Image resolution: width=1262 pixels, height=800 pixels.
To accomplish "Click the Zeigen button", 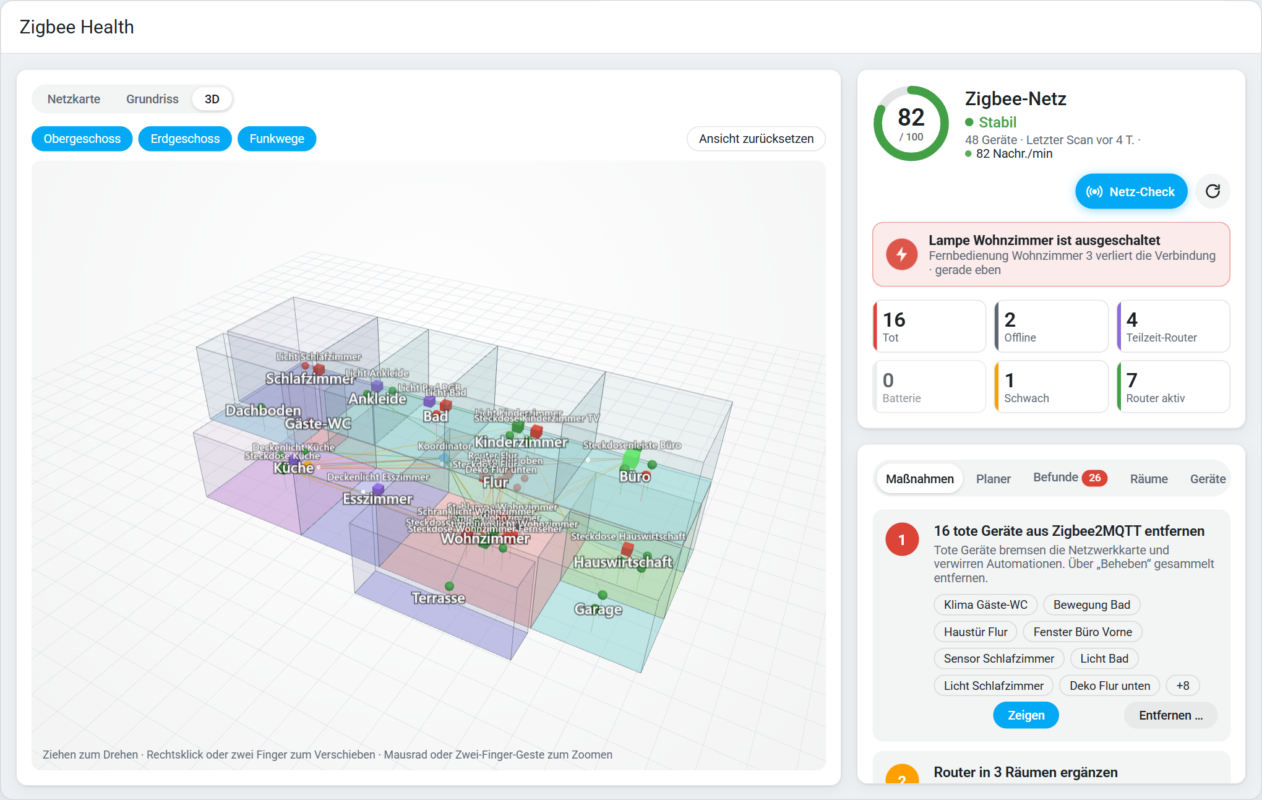I will (1026, 715).
